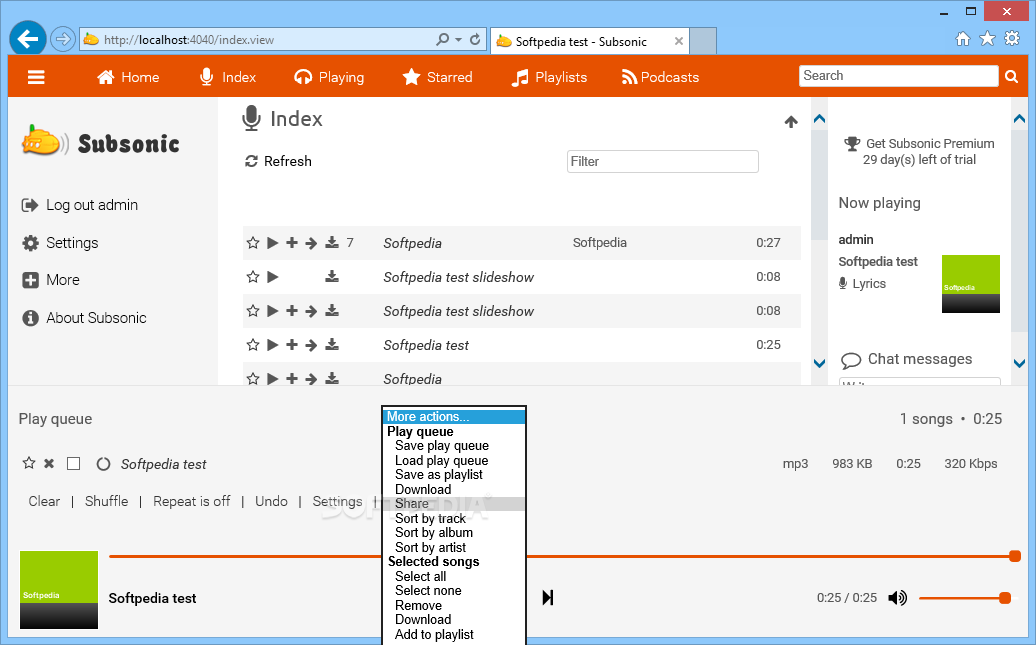This screenshot has width=1036, height=645.
Task: Play the first Softpedia test slideshow row
Action: (x=272, y=276)
